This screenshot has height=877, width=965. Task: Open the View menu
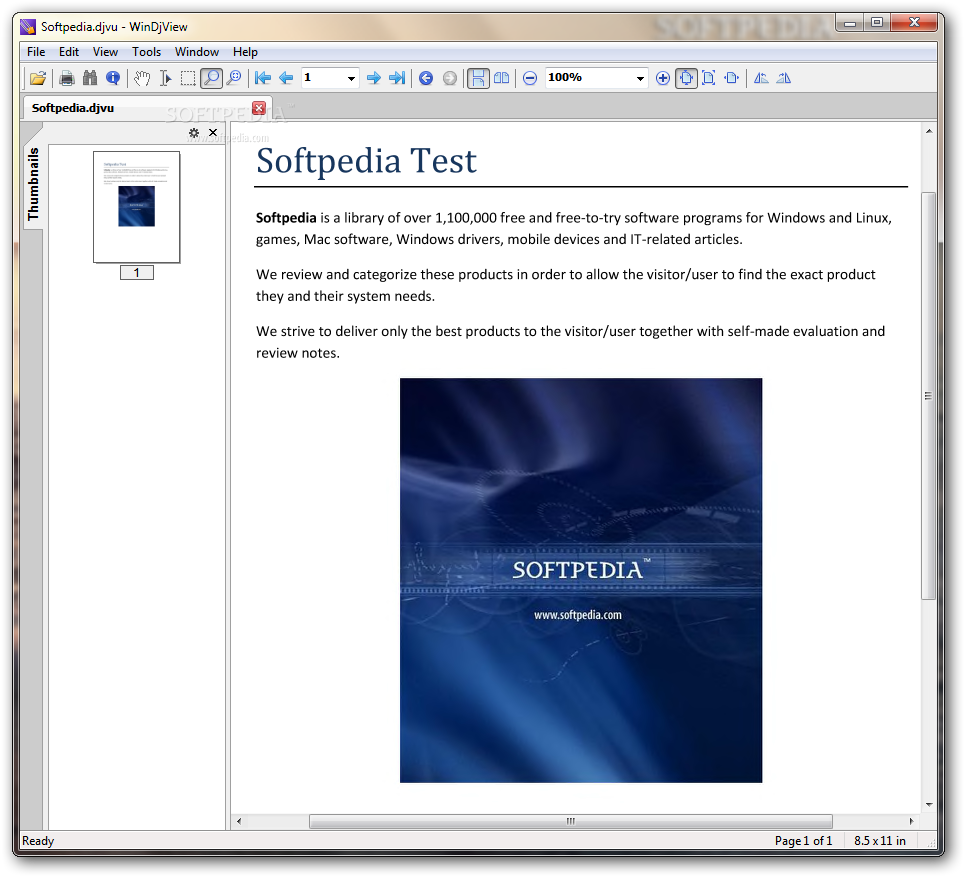pos(105,52)
